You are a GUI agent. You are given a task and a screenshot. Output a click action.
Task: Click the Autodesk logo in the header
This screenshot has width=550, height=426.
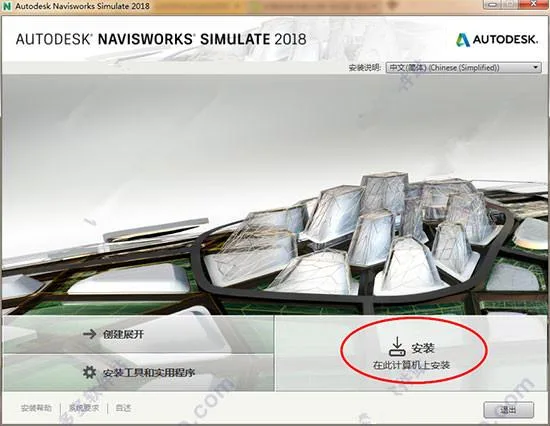(x=497, y=40)
